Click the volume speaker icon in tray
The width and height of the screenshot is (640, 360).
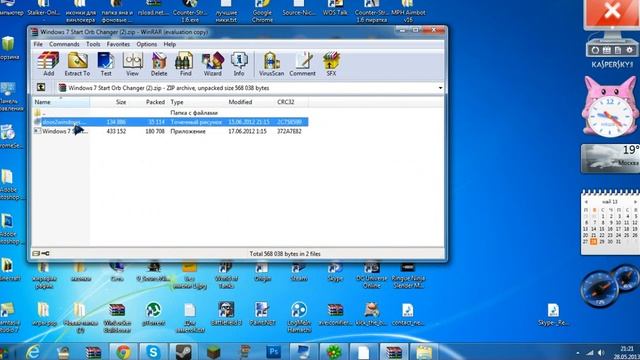(x=601, y=353)
